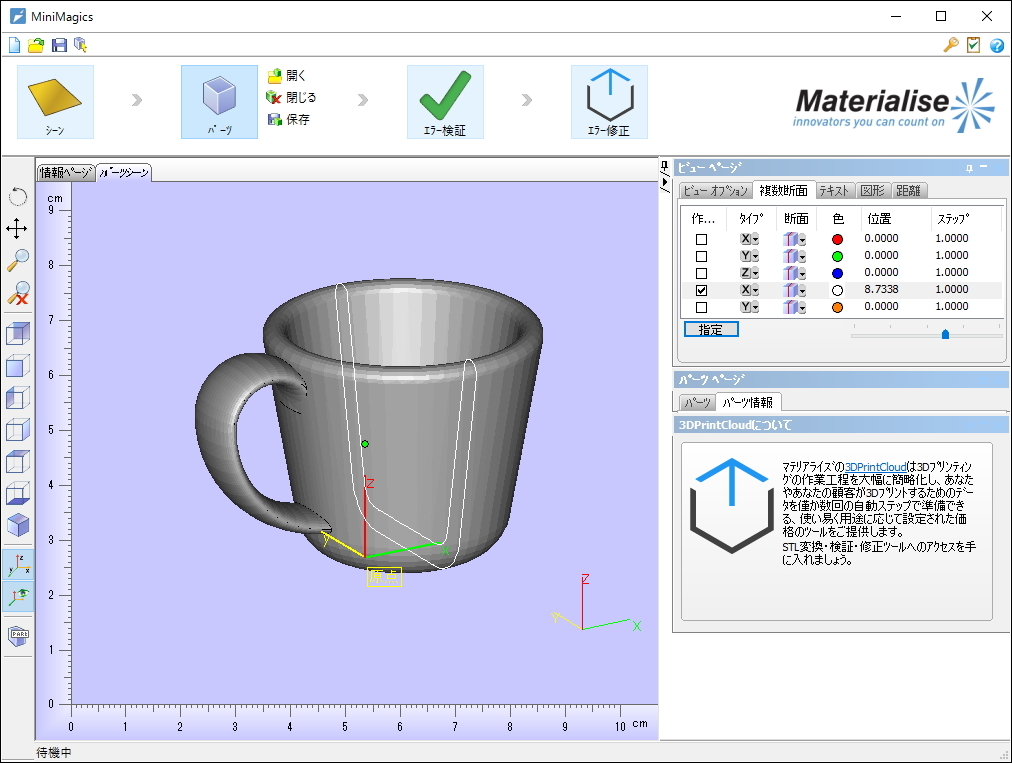Viewport: 1012px width, 763px height.
Task: Open ビューオプション tab
Action: pos(715,190)
